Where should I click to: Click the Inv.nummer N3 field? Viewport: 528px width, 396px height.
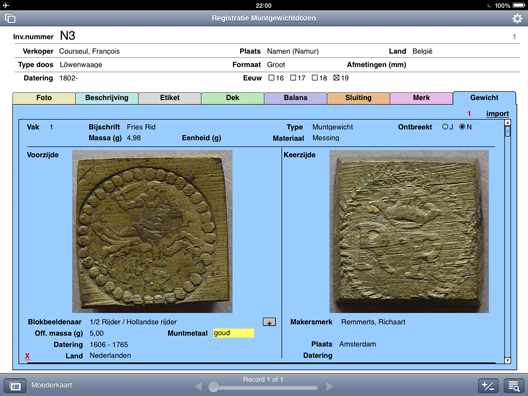point(67,36)
